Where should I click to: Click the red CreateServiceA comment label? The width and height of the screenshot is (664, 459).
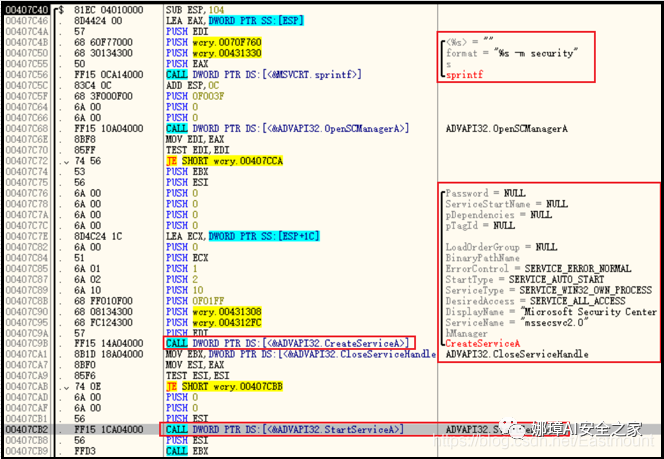click(x=483, y=343)
